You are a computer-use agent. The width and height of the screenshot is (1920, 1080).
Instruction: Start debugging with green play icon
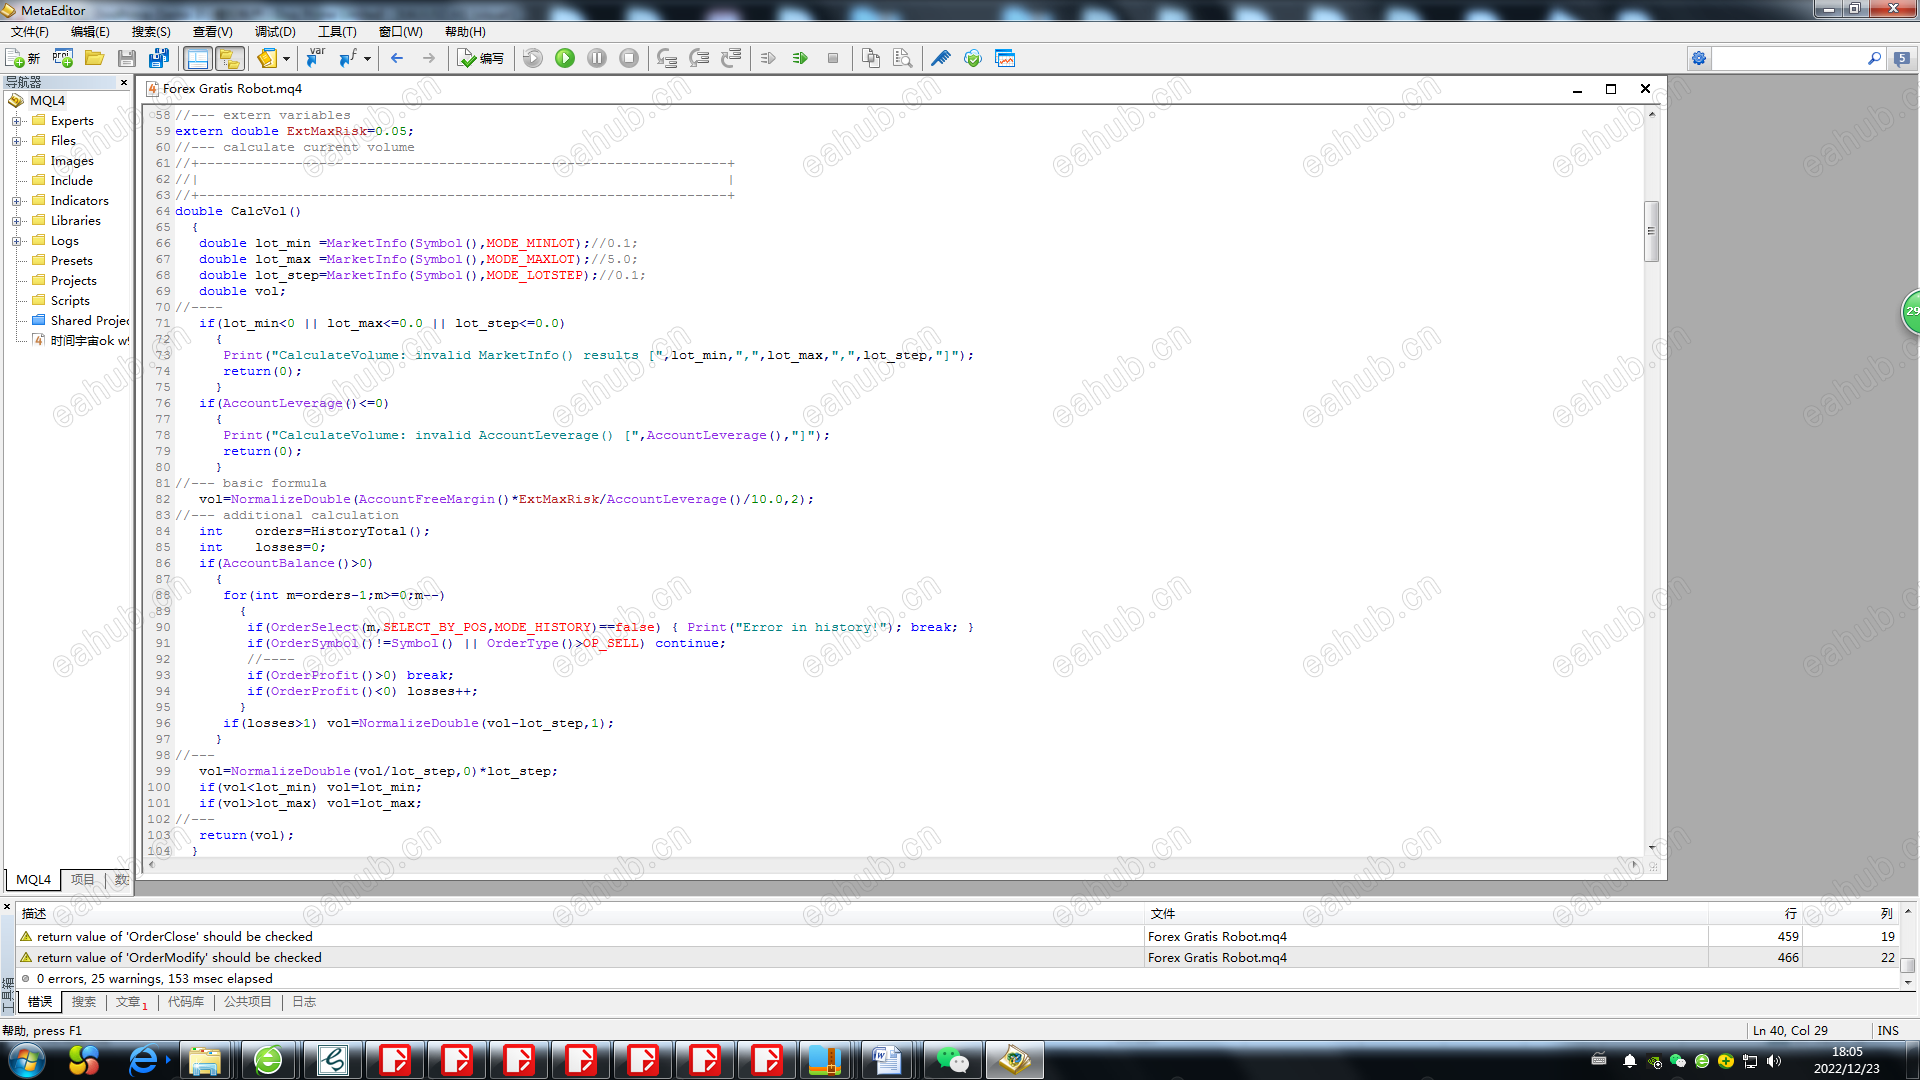tap(565, 58)
